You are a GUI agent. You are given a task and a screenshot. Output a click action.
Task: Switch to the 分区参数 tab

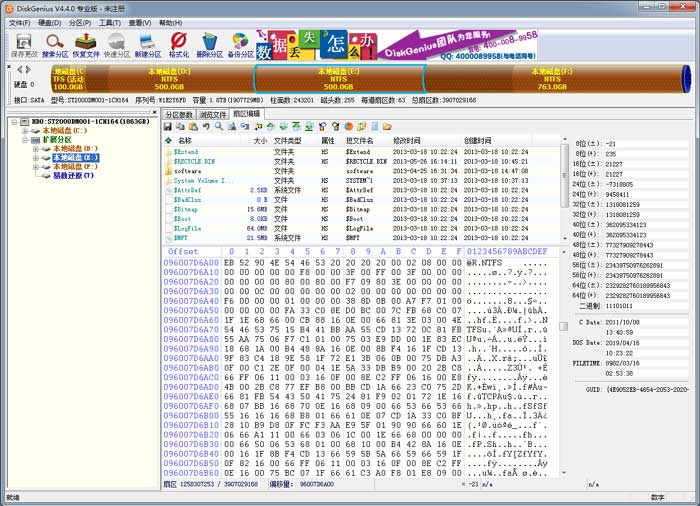coord(179,115)
